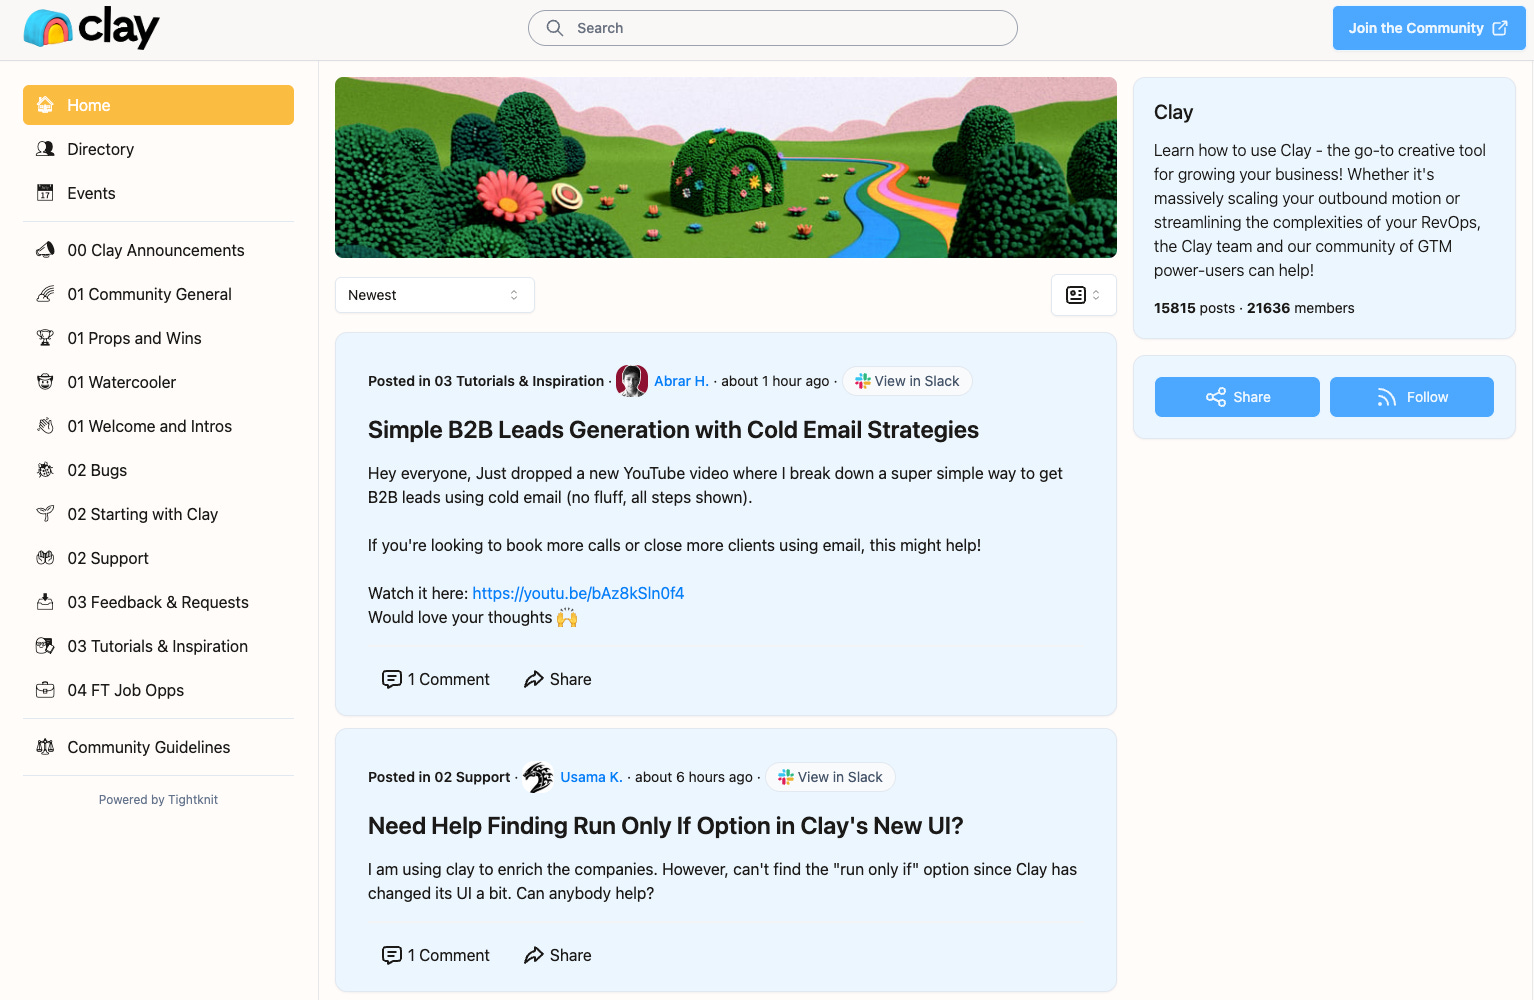The height and width of the screenshot is (1000, 1534).
Task: Click comment icon on B2B Leads post
Action: (392, 679)
